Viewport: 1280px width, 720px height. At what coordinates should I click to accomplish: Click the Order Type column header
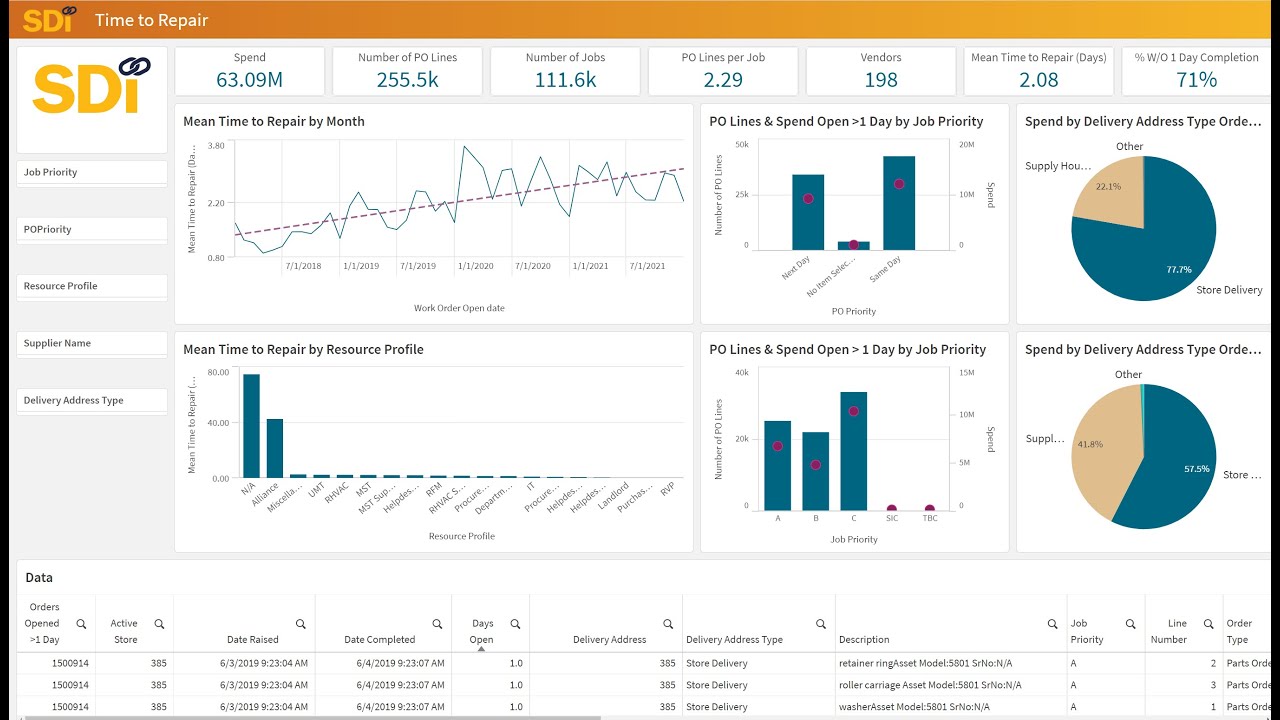click(x=1239, y=631)
